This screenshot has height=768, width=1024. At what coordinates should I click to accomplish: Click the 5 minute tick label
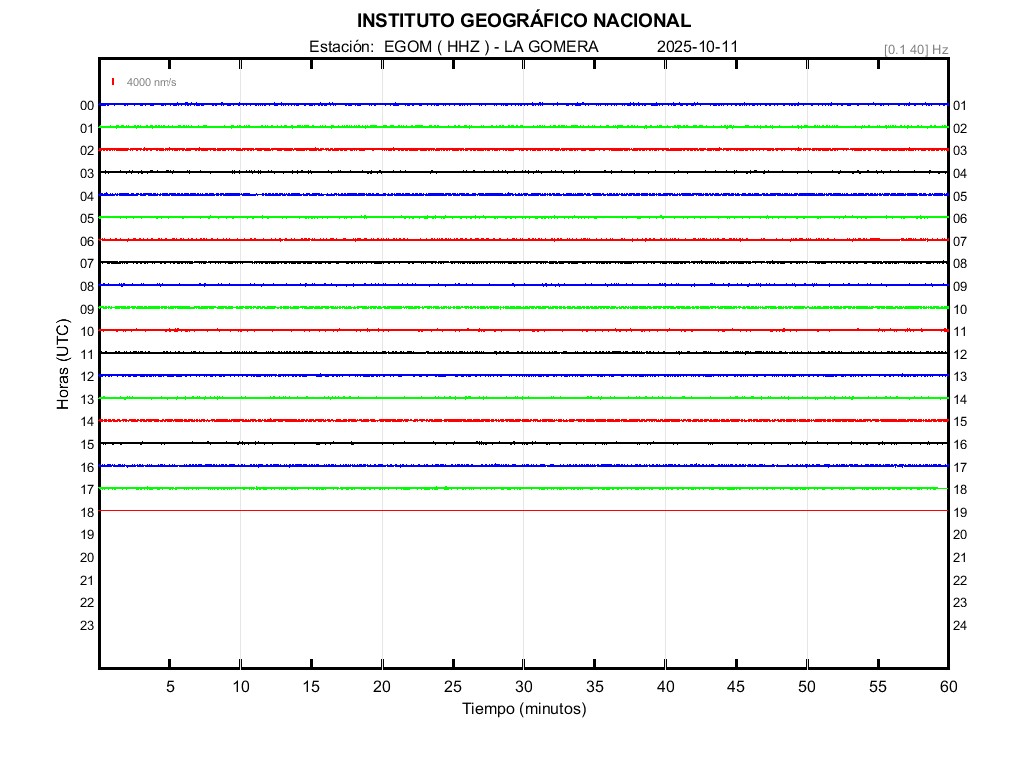[x=170, y=687]
